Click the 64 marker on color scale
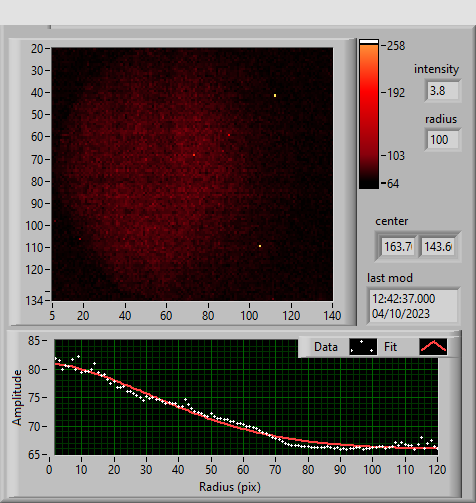Image resolution: width=476 pixels, height=503 pixels. click(x=393, y=184)
